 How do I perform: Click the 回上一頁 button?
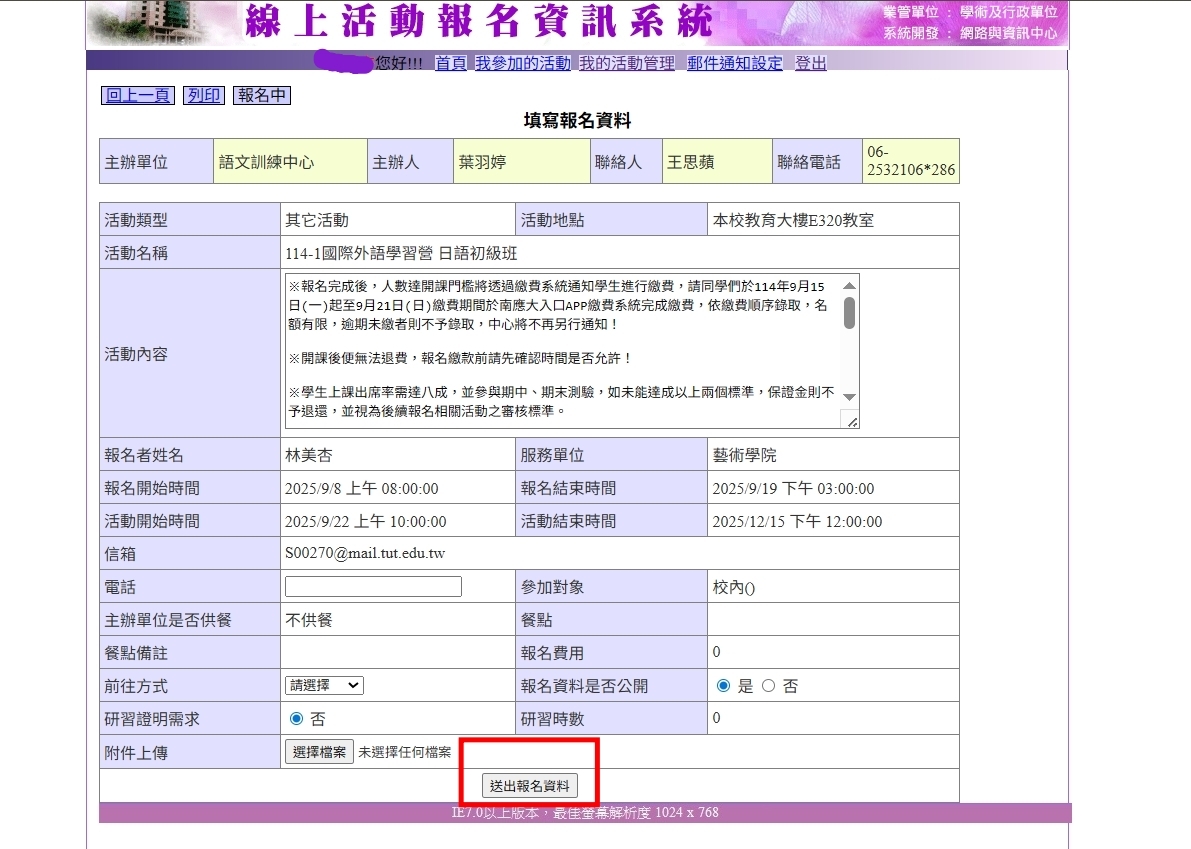[x=138, y=96]
